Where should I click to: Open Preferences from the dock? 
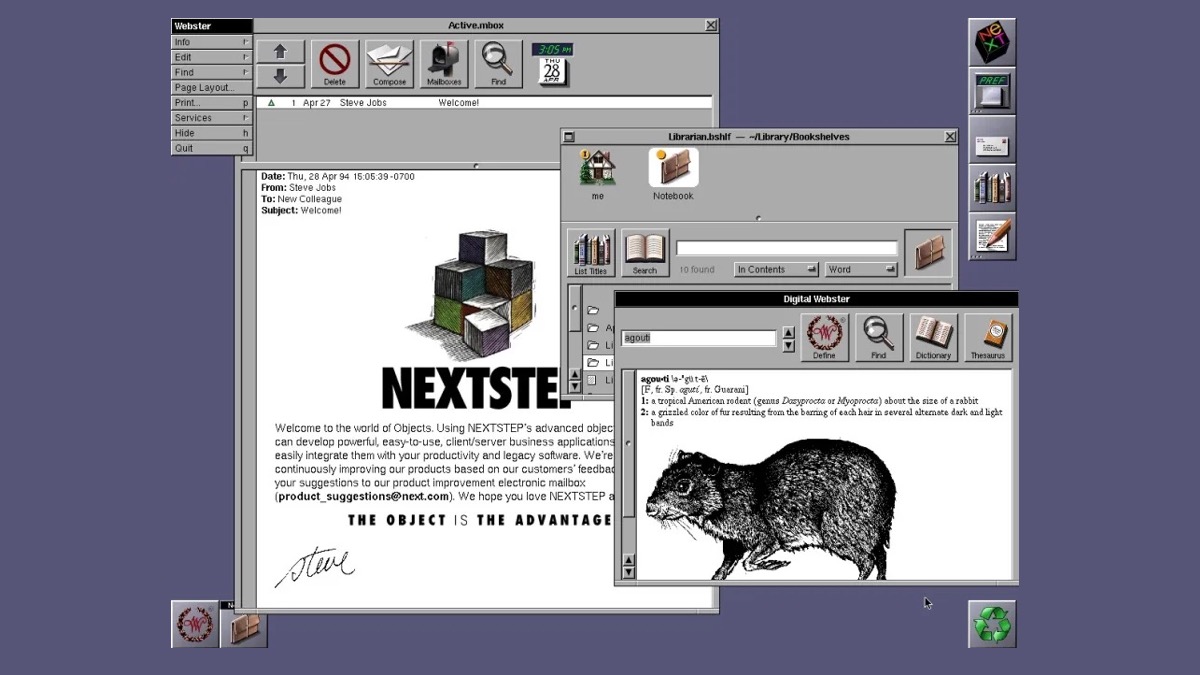pos(993,92)
